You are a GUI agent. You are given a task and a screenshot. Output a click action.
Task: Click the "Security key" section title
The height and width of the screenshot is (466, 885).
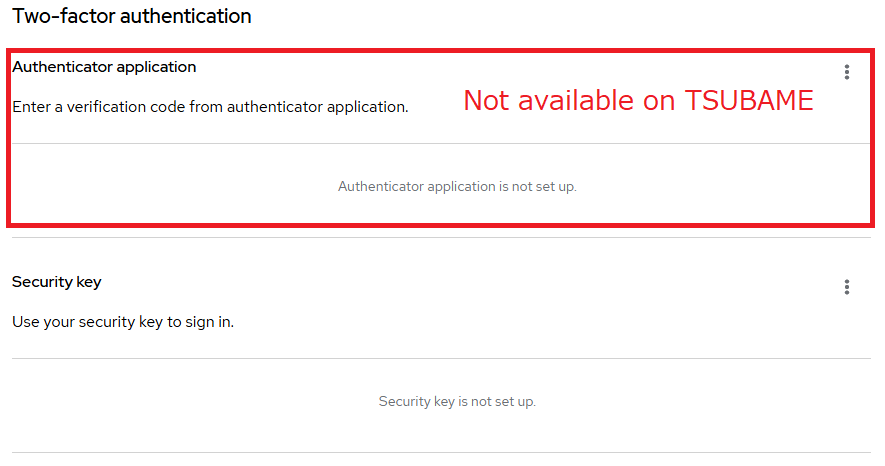coord(56,282)
